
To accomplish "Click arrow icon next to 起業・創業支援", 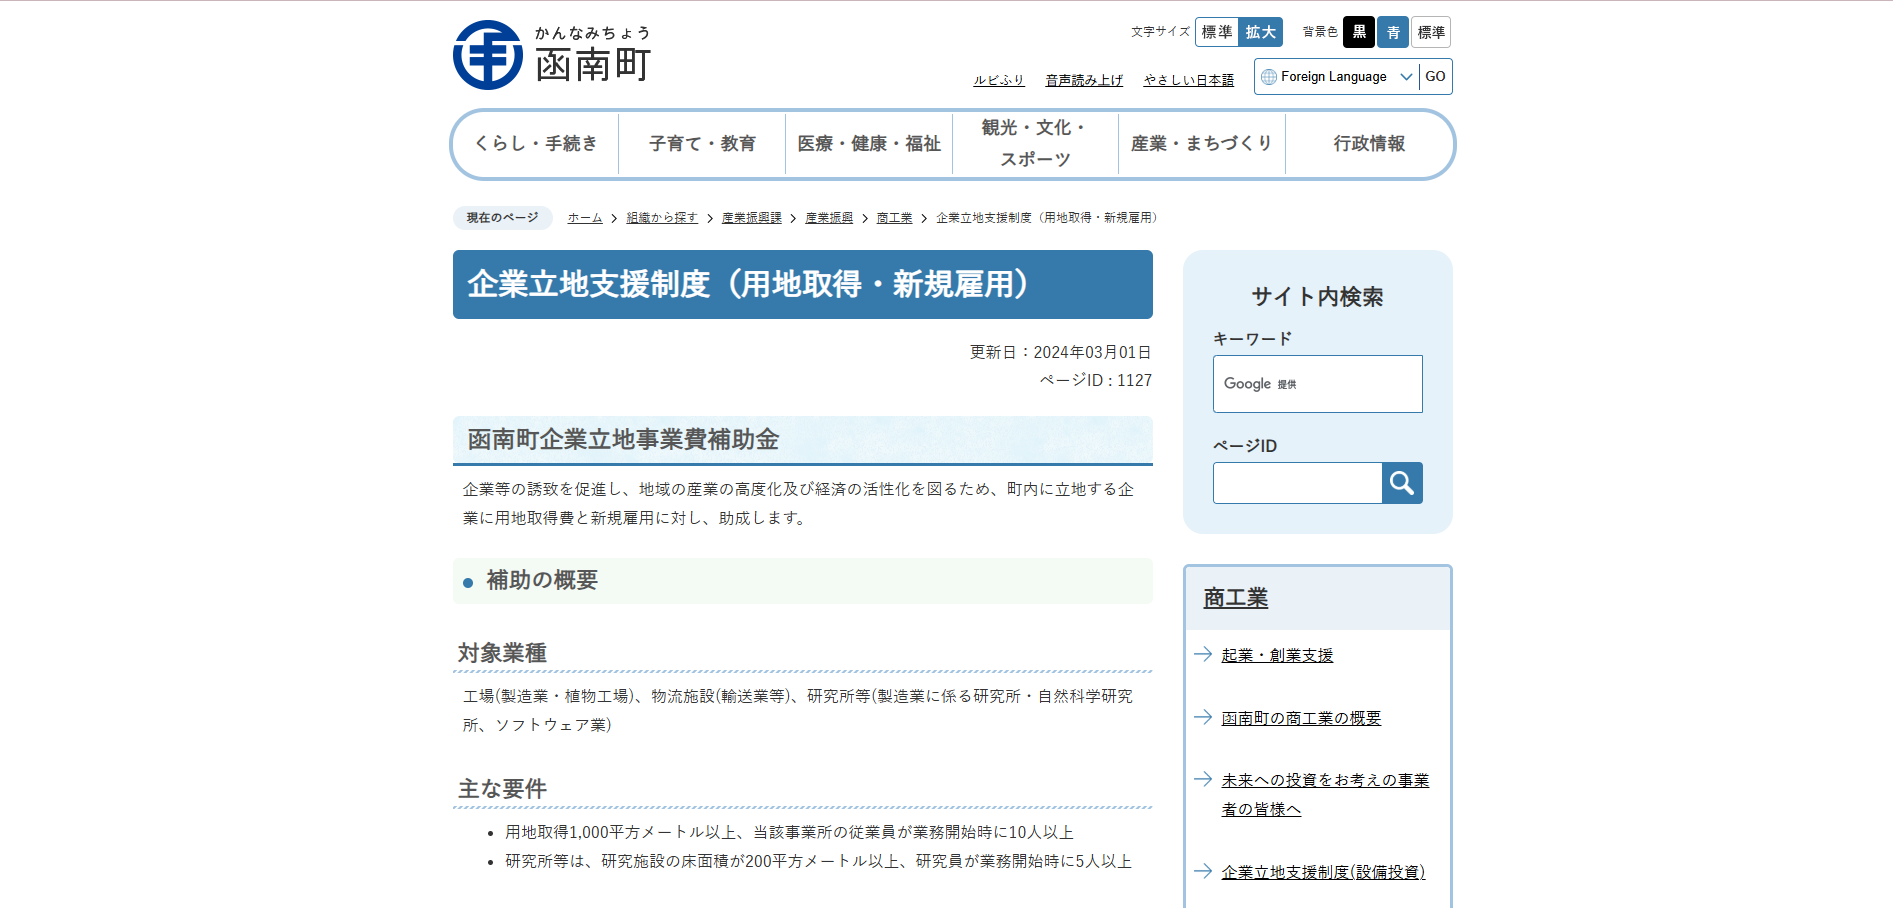I will click(1203, 654).
